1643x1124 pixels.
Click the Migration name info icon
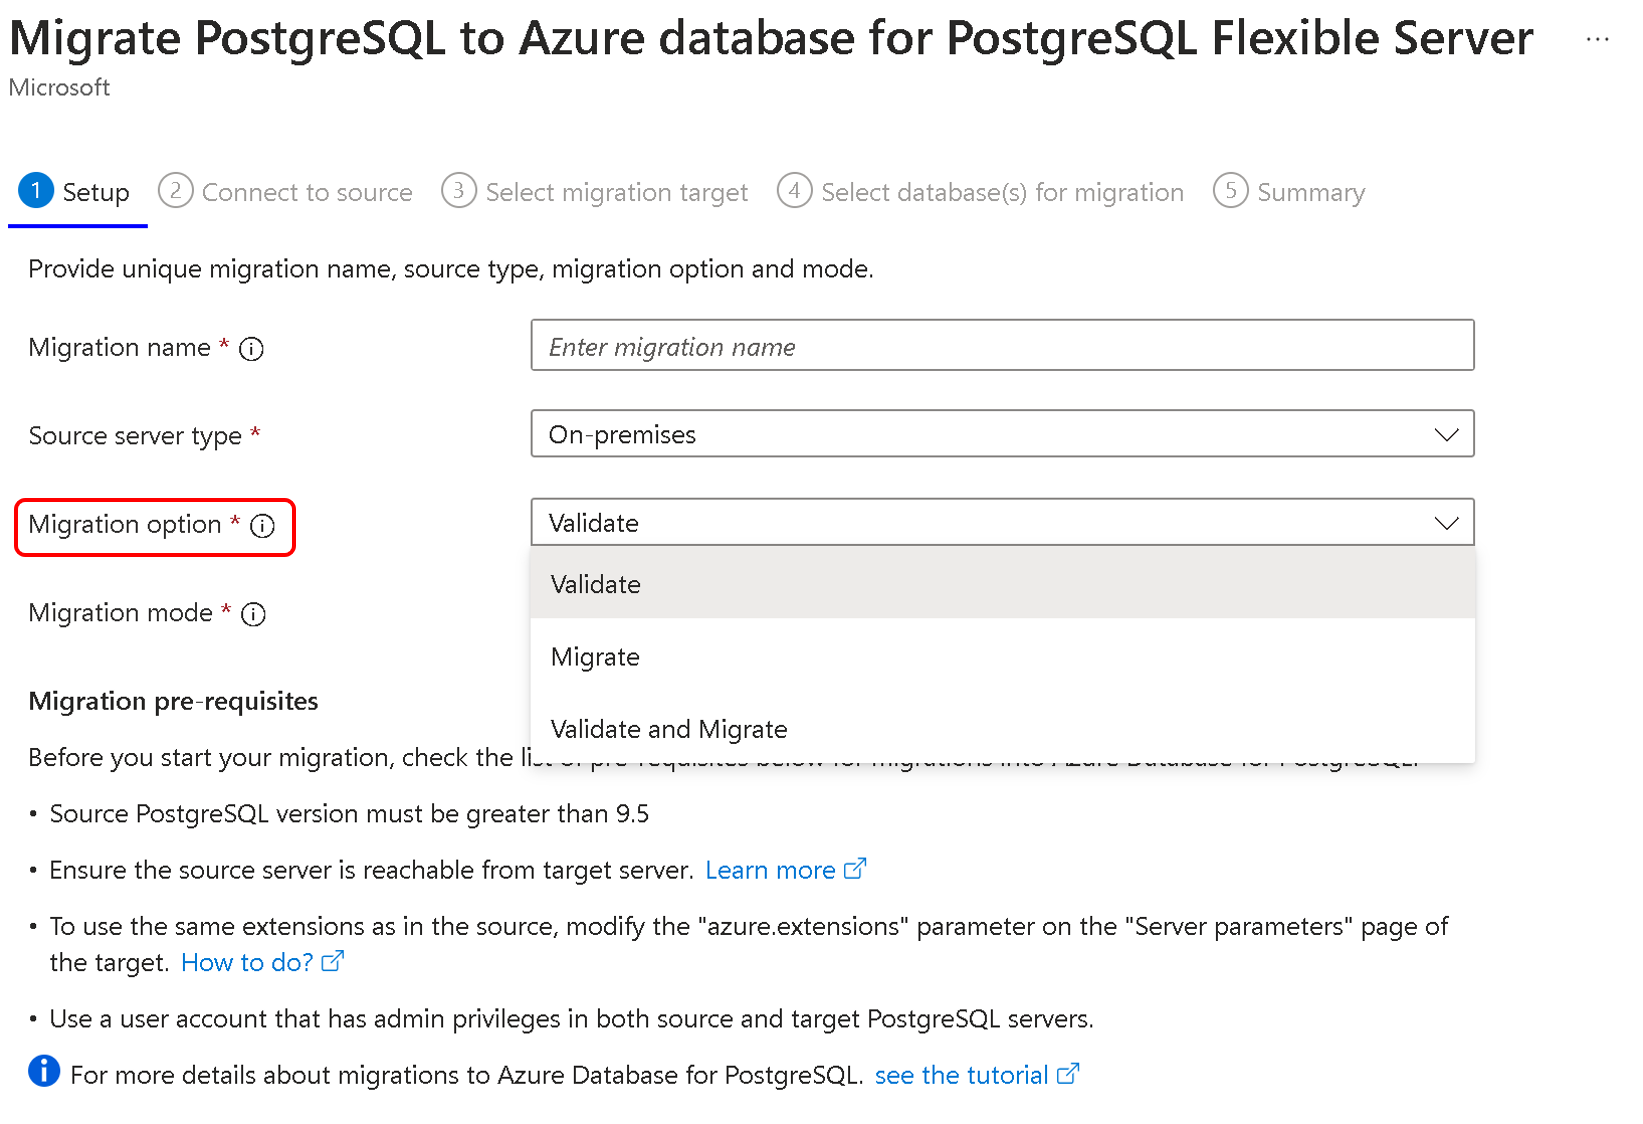[x=252, y=349]
